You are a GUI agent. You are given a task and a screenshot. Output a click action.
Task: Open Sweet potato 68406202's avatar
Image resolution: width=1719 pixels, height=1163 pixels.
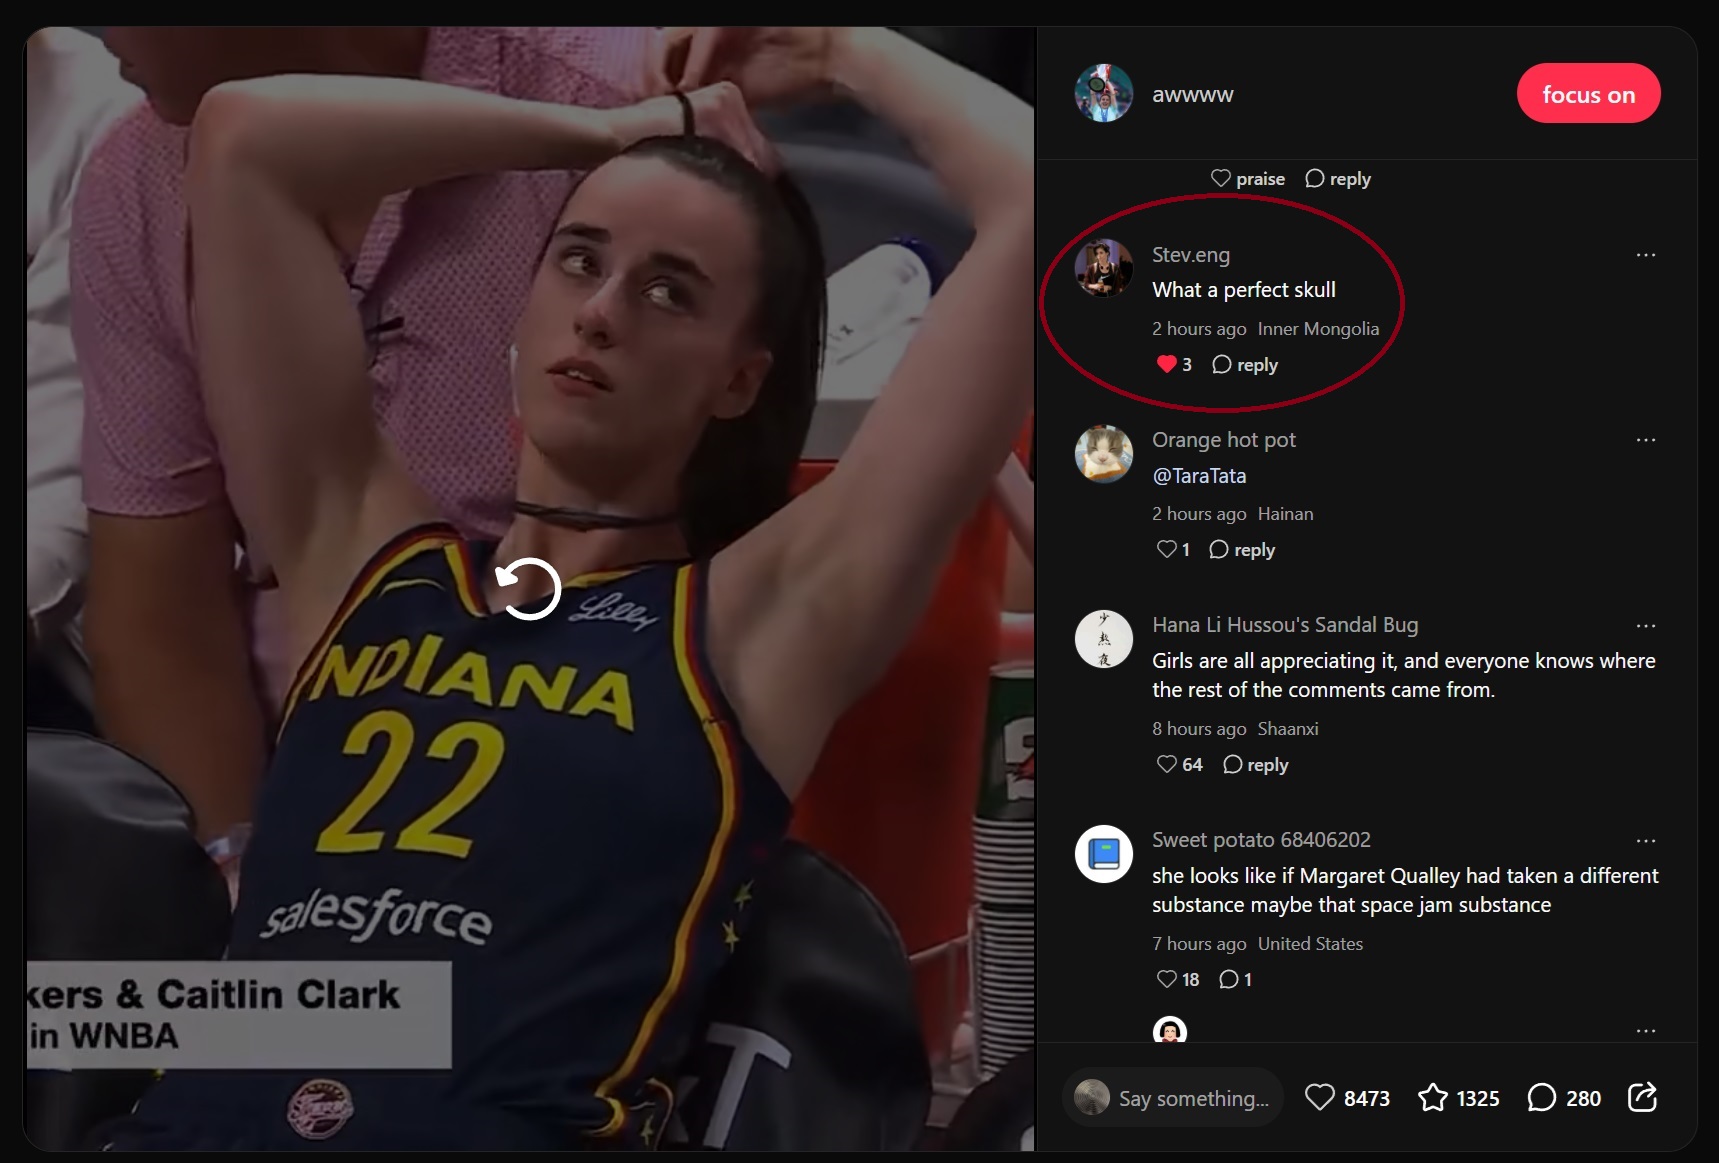coord(1104,854)
